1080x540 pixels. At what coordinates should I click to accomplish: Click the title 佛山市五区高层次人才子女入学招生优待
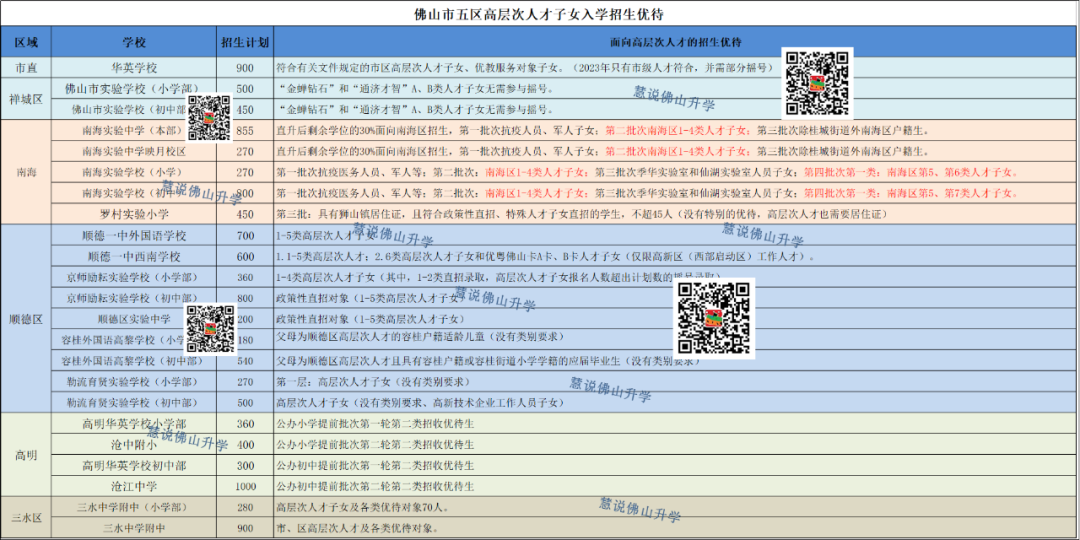[x=541, y=14]
